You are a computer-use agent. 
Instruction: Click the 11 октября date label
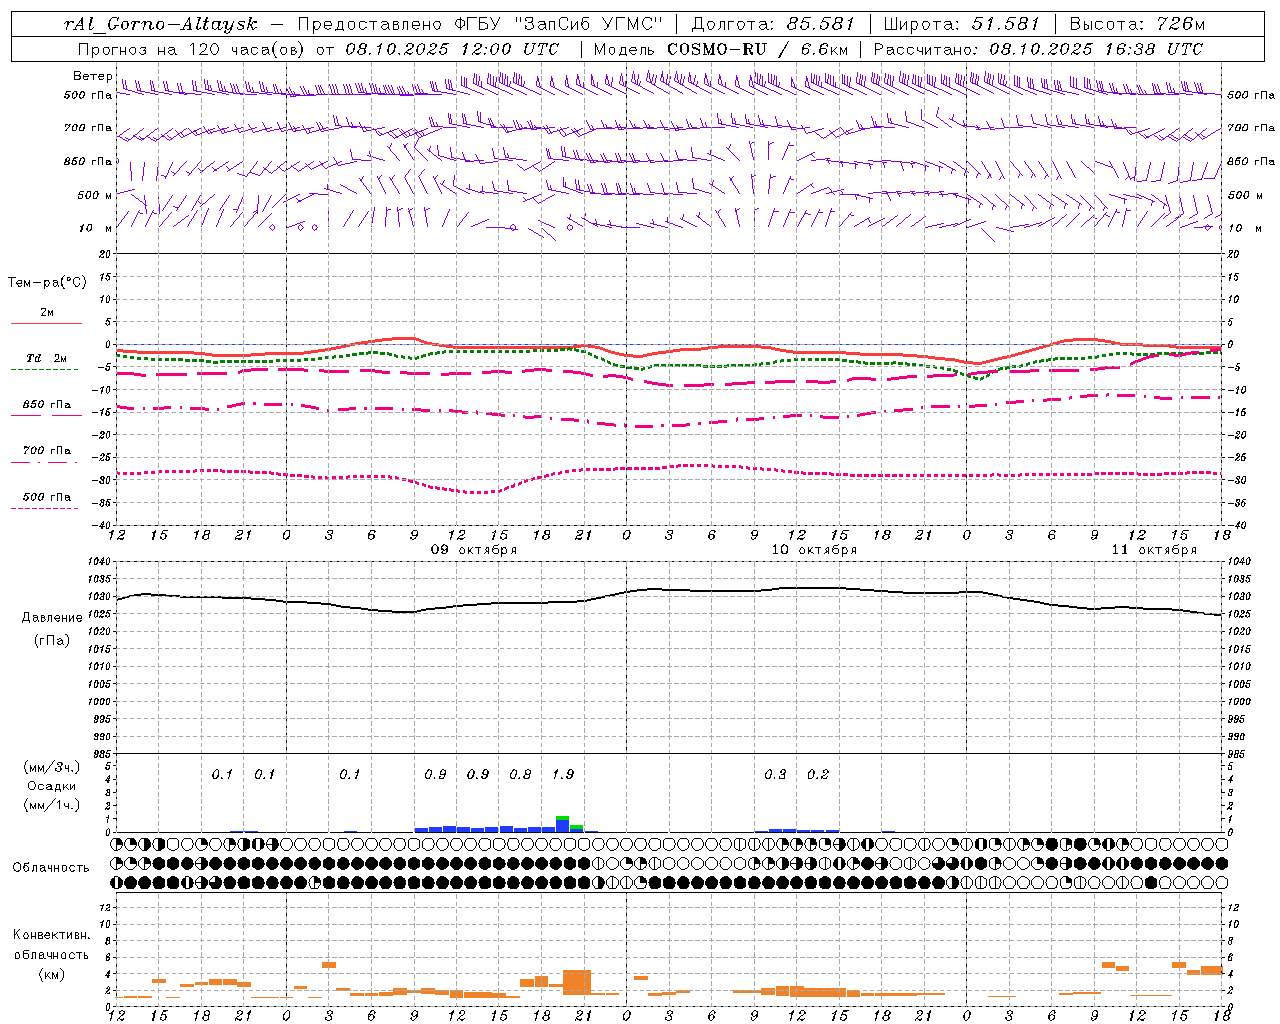1154,550
